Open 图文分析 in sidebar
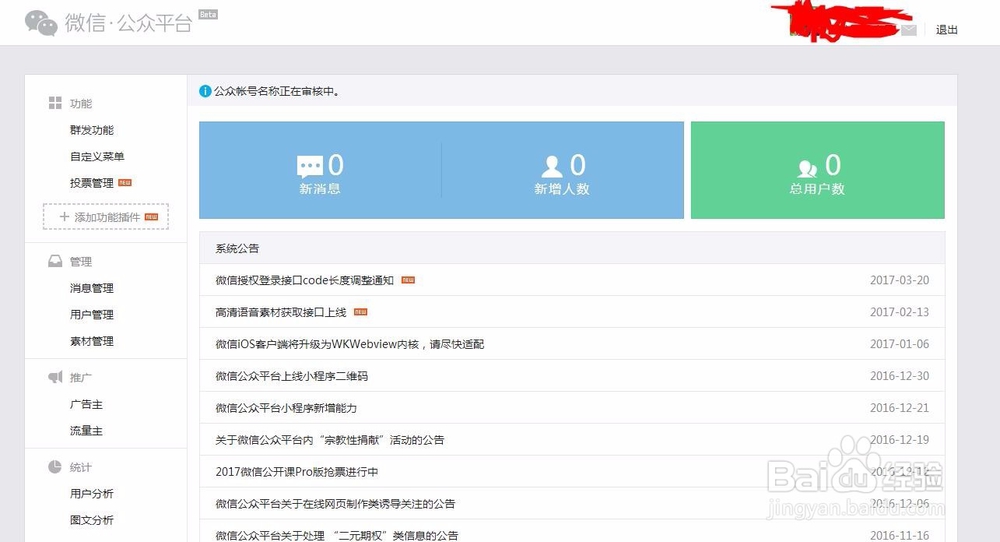Screen dimensions: 1000x542 [x=92, y=520]
